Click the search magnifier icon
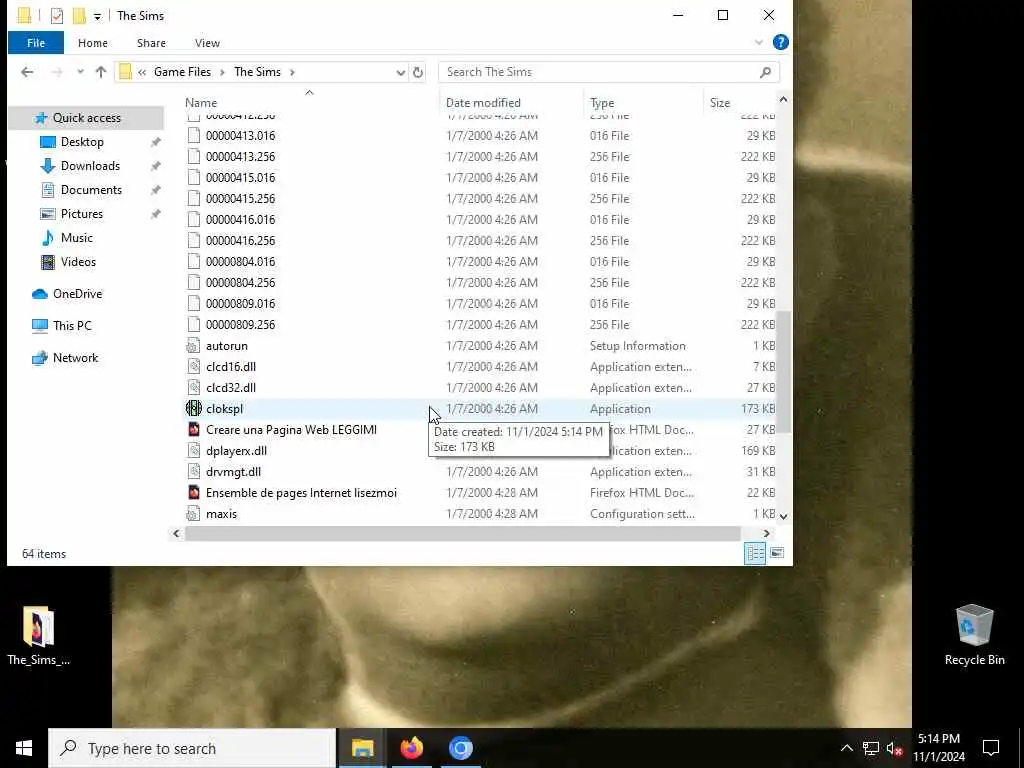The image size is (1024, 768). [765, 72]
